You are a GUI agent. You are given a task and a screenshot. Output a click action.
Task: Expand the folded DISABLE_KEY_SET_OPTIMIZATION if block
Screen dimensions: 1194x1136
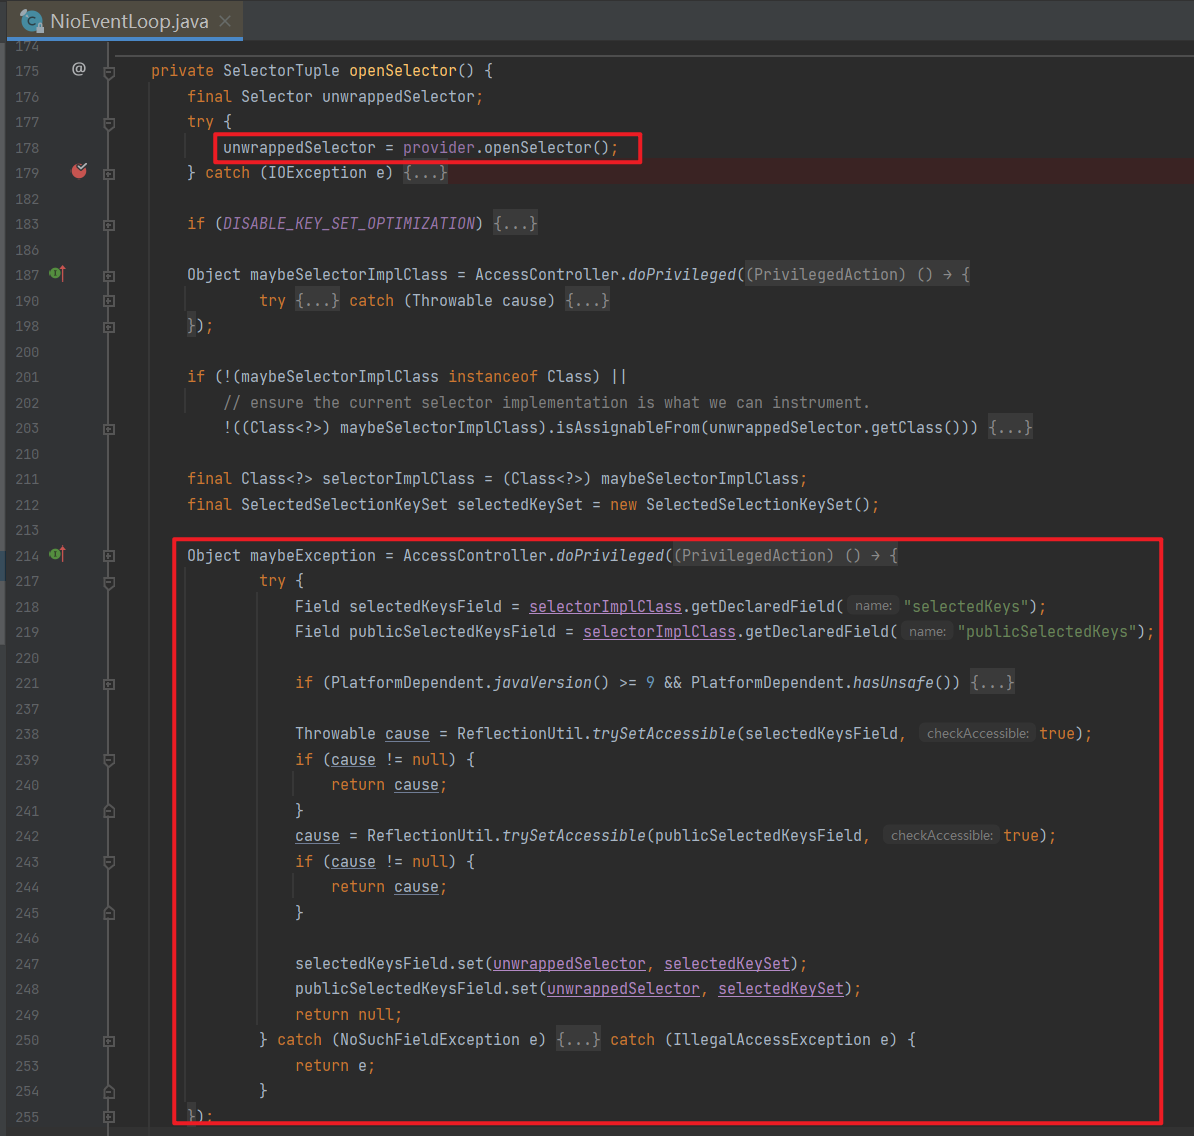point(515,224)
